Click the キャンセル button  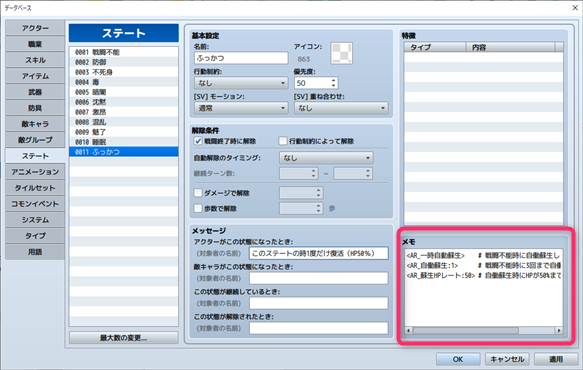[507, 359]
